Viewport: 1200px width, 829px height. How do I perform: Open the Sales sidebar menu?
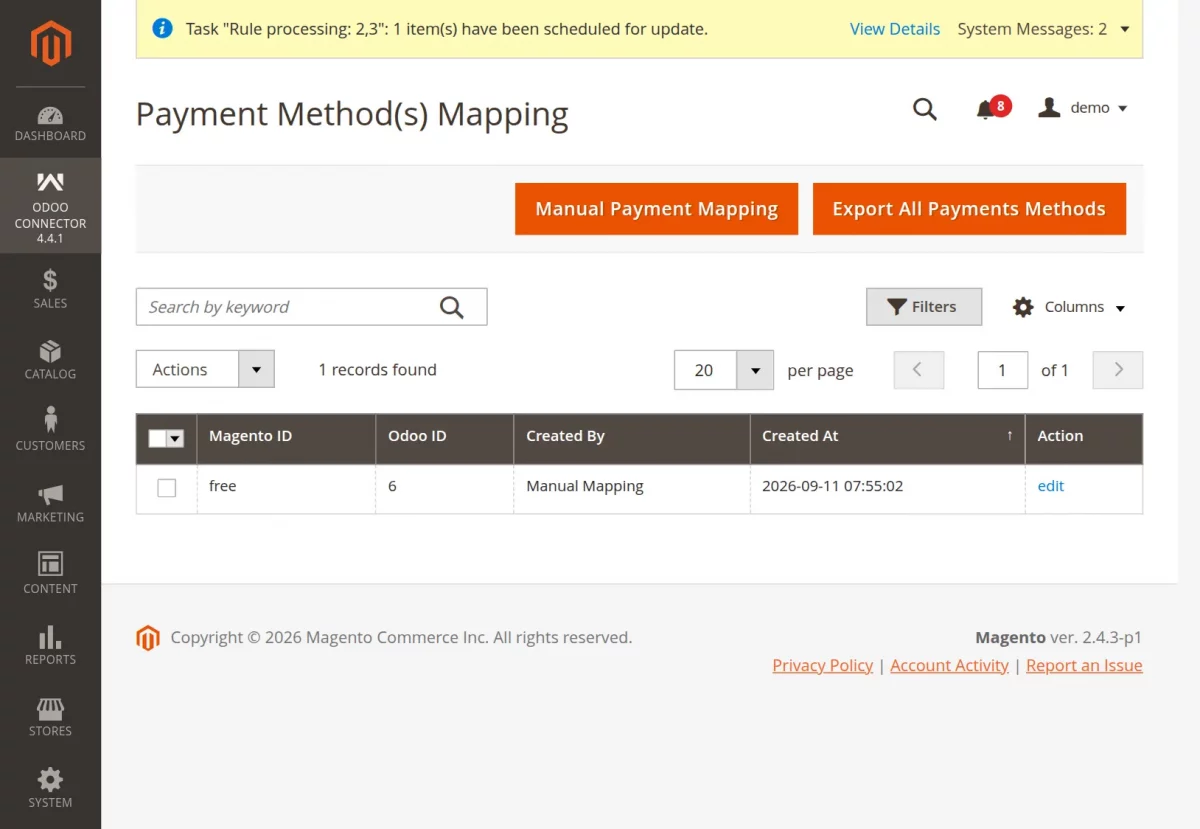point(50,289)
